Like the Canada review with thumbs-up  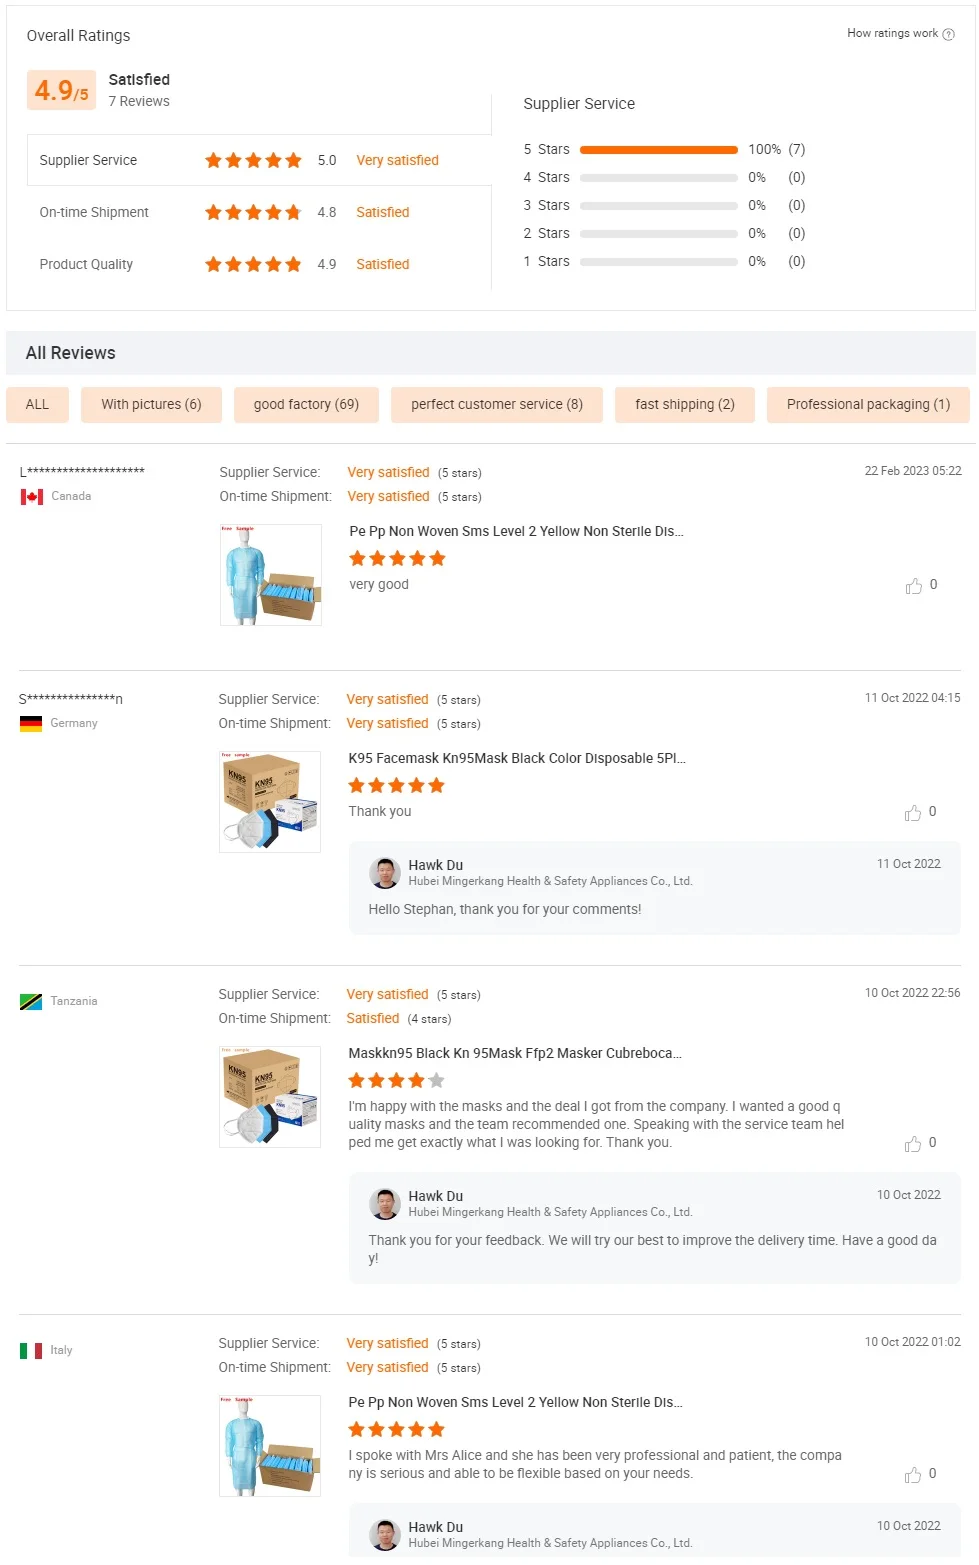[913, 586]
